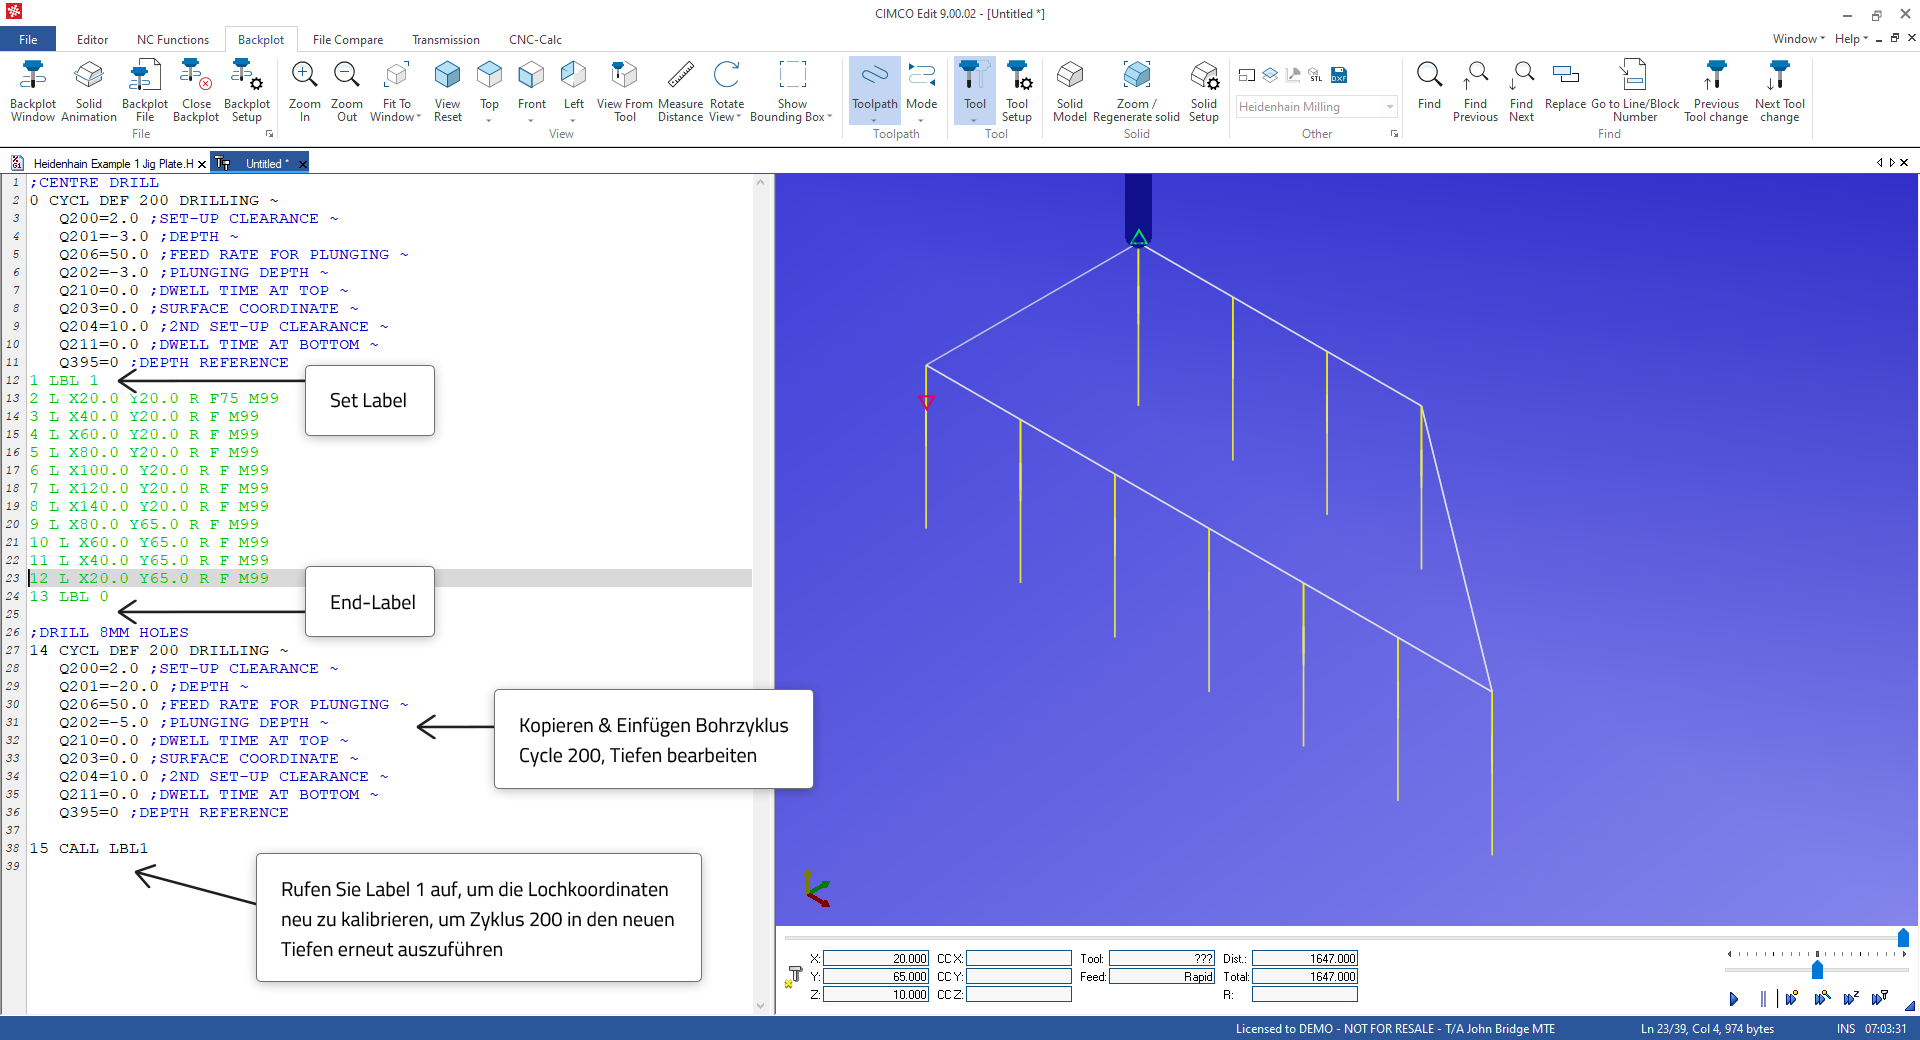Pause the backplot simulation

point(1763,998)
